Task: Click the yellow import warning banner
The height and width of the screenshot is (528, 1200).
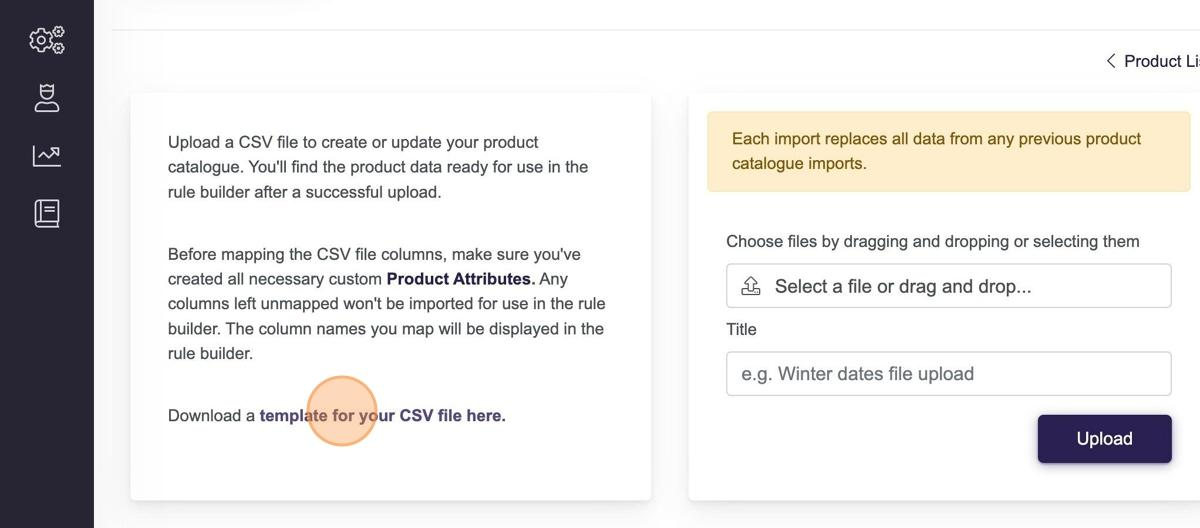Action: (948, 151)
